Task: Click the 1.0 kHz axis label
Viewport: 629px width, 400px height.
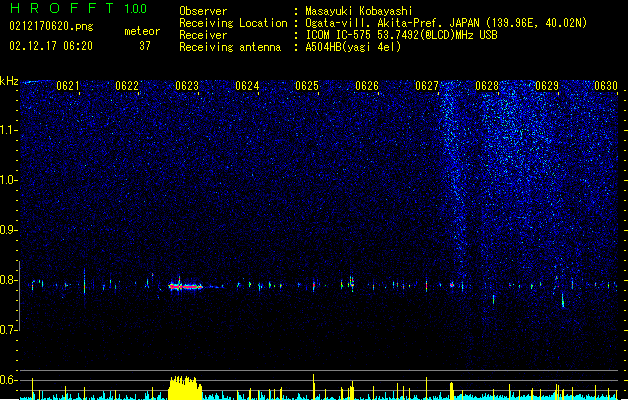Action: (9, 180)
